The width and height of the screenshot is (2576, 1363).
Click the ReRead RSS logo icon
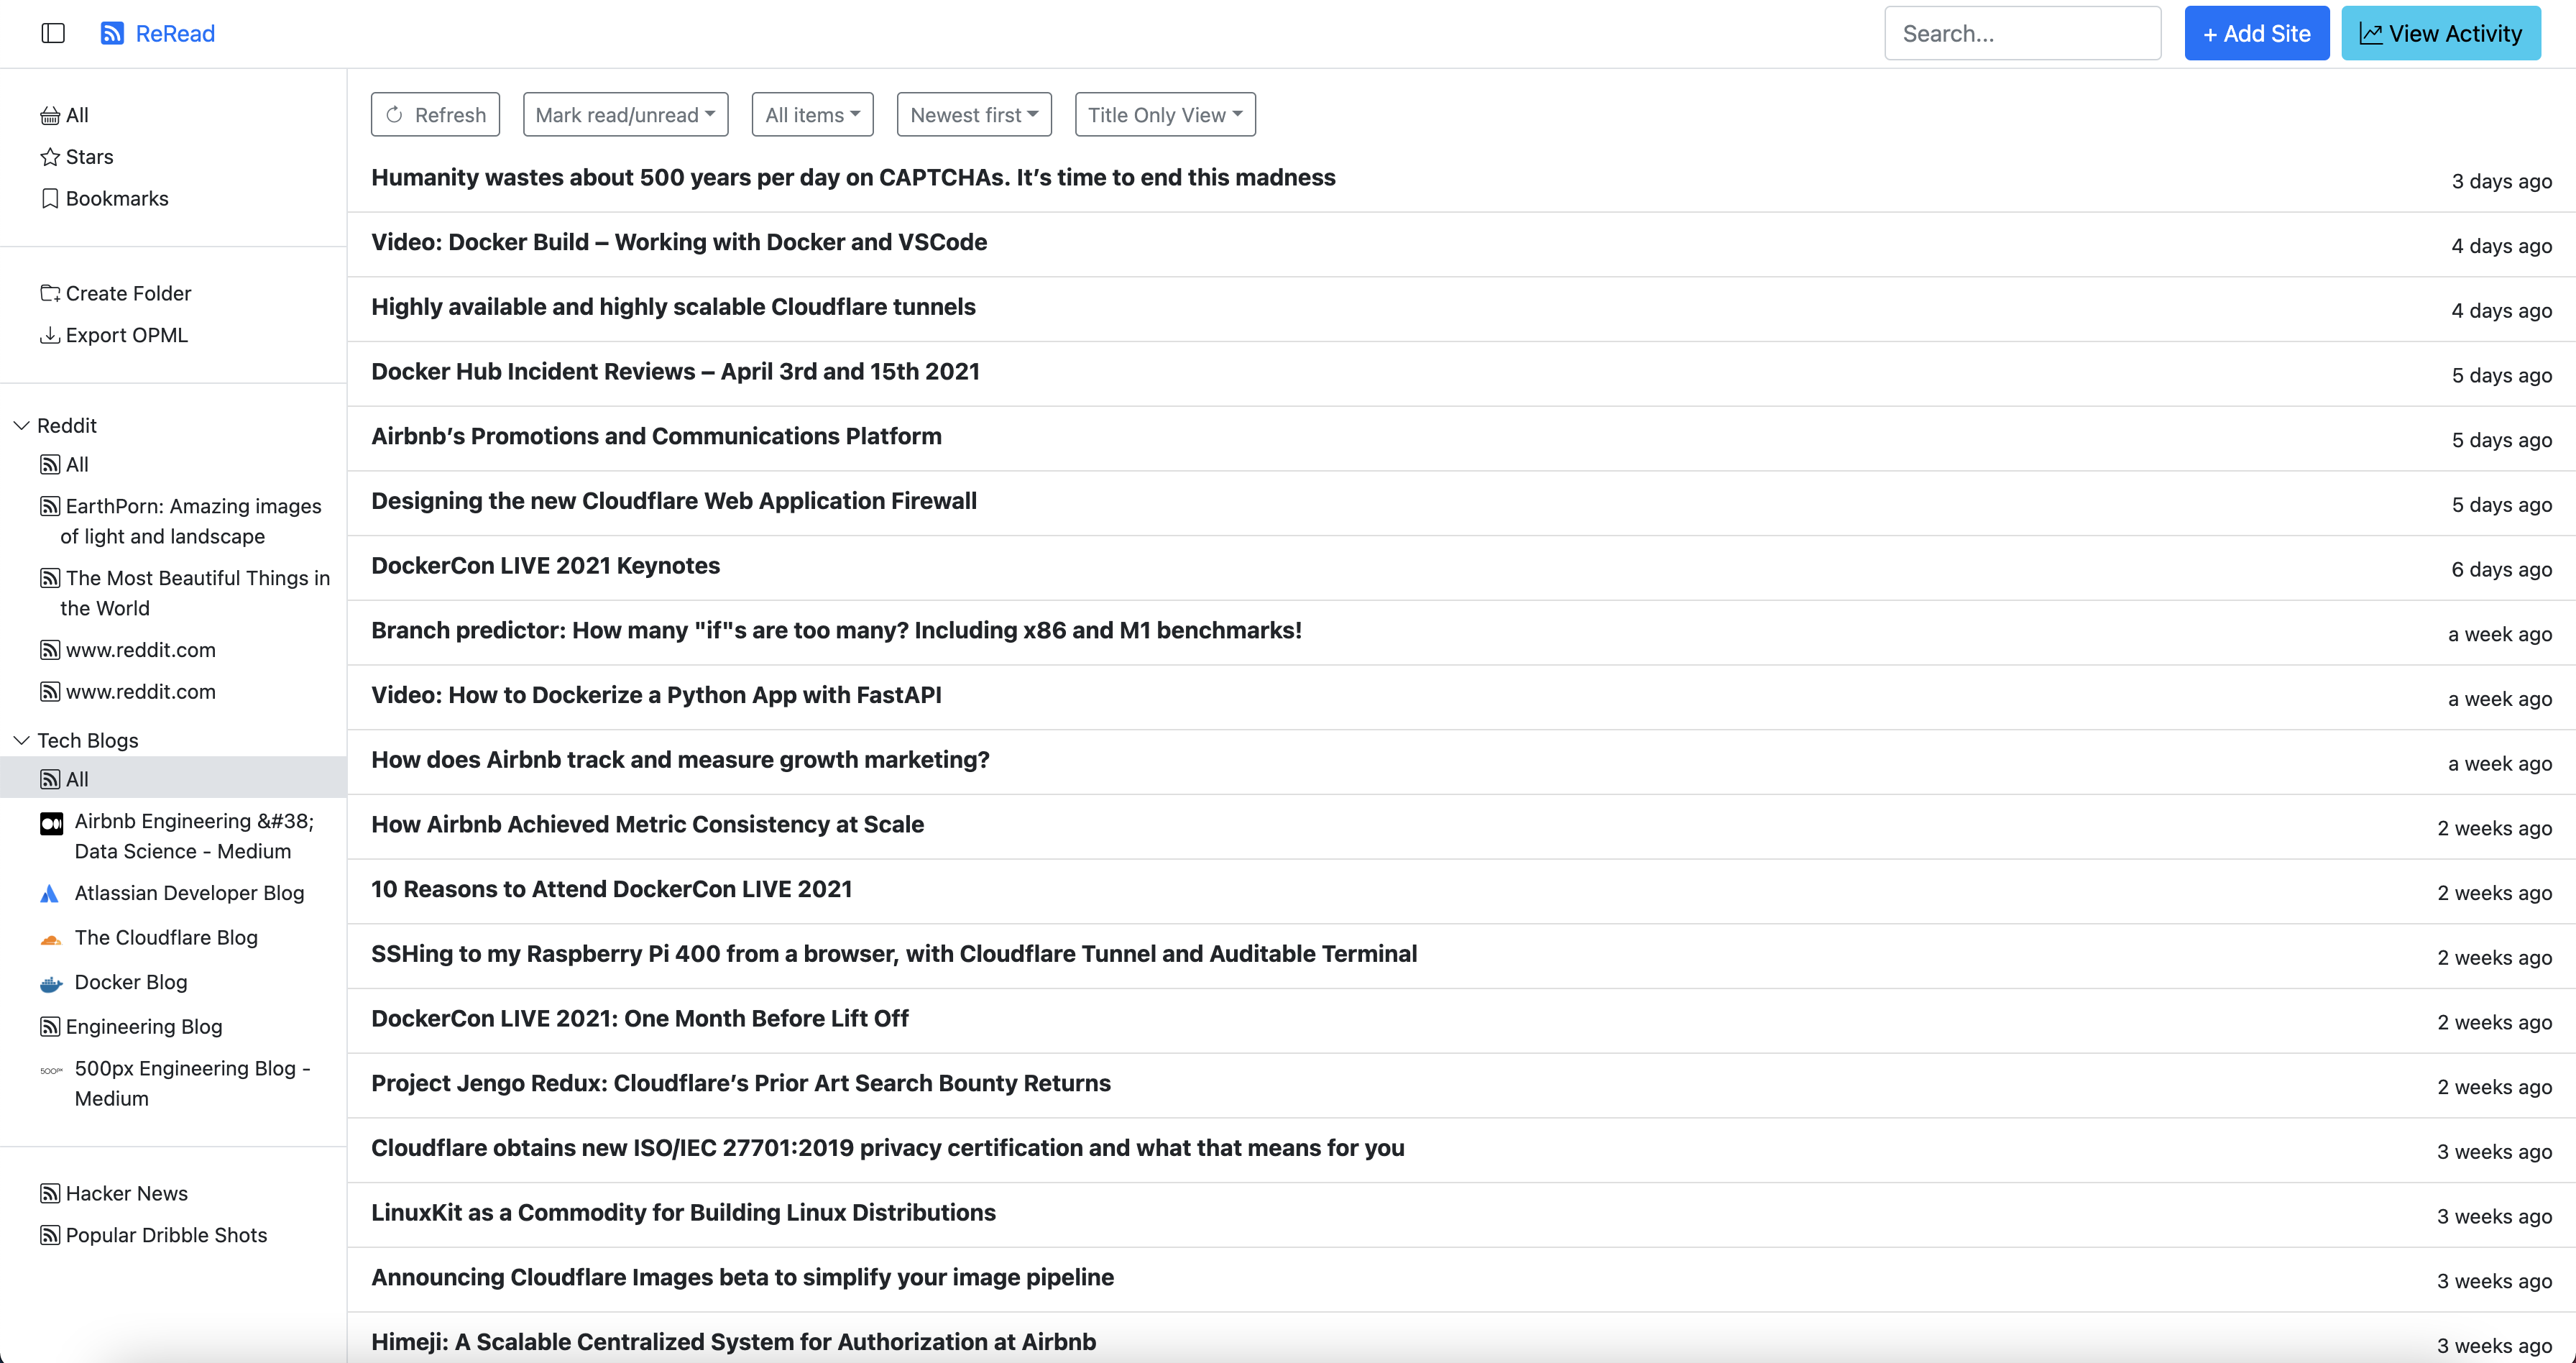[112, 33]
